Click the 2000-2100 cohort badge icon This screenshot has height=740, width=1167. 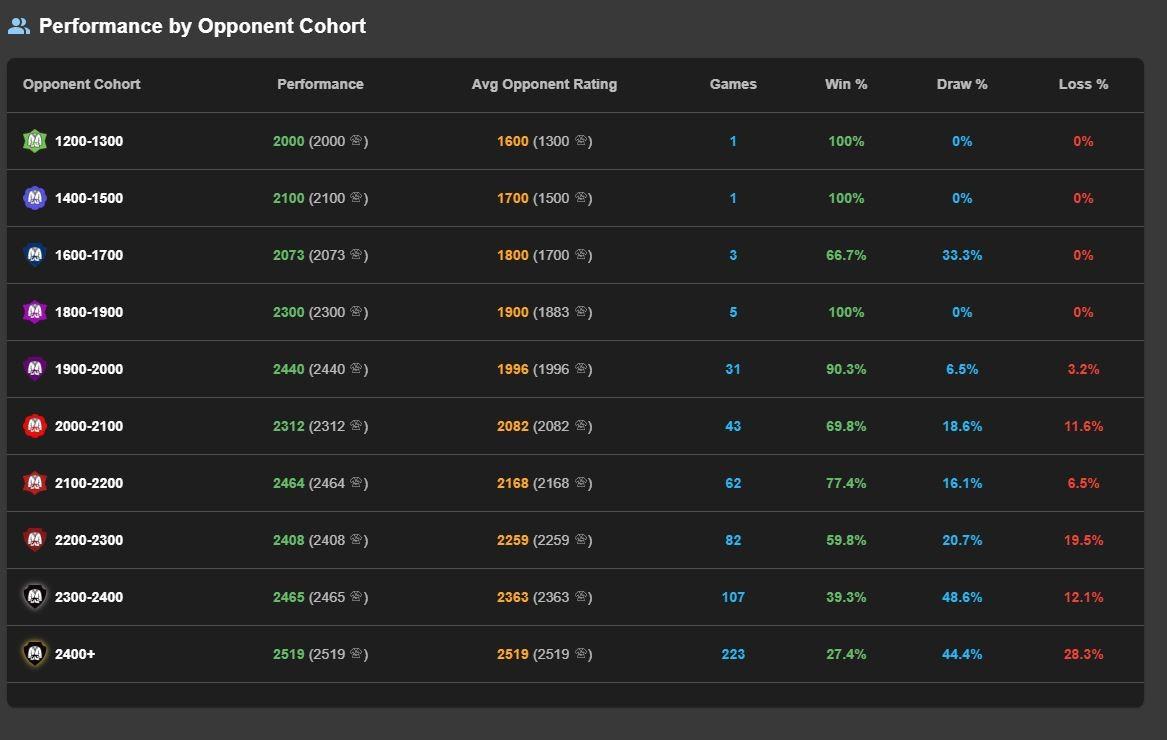click(35, 426)
